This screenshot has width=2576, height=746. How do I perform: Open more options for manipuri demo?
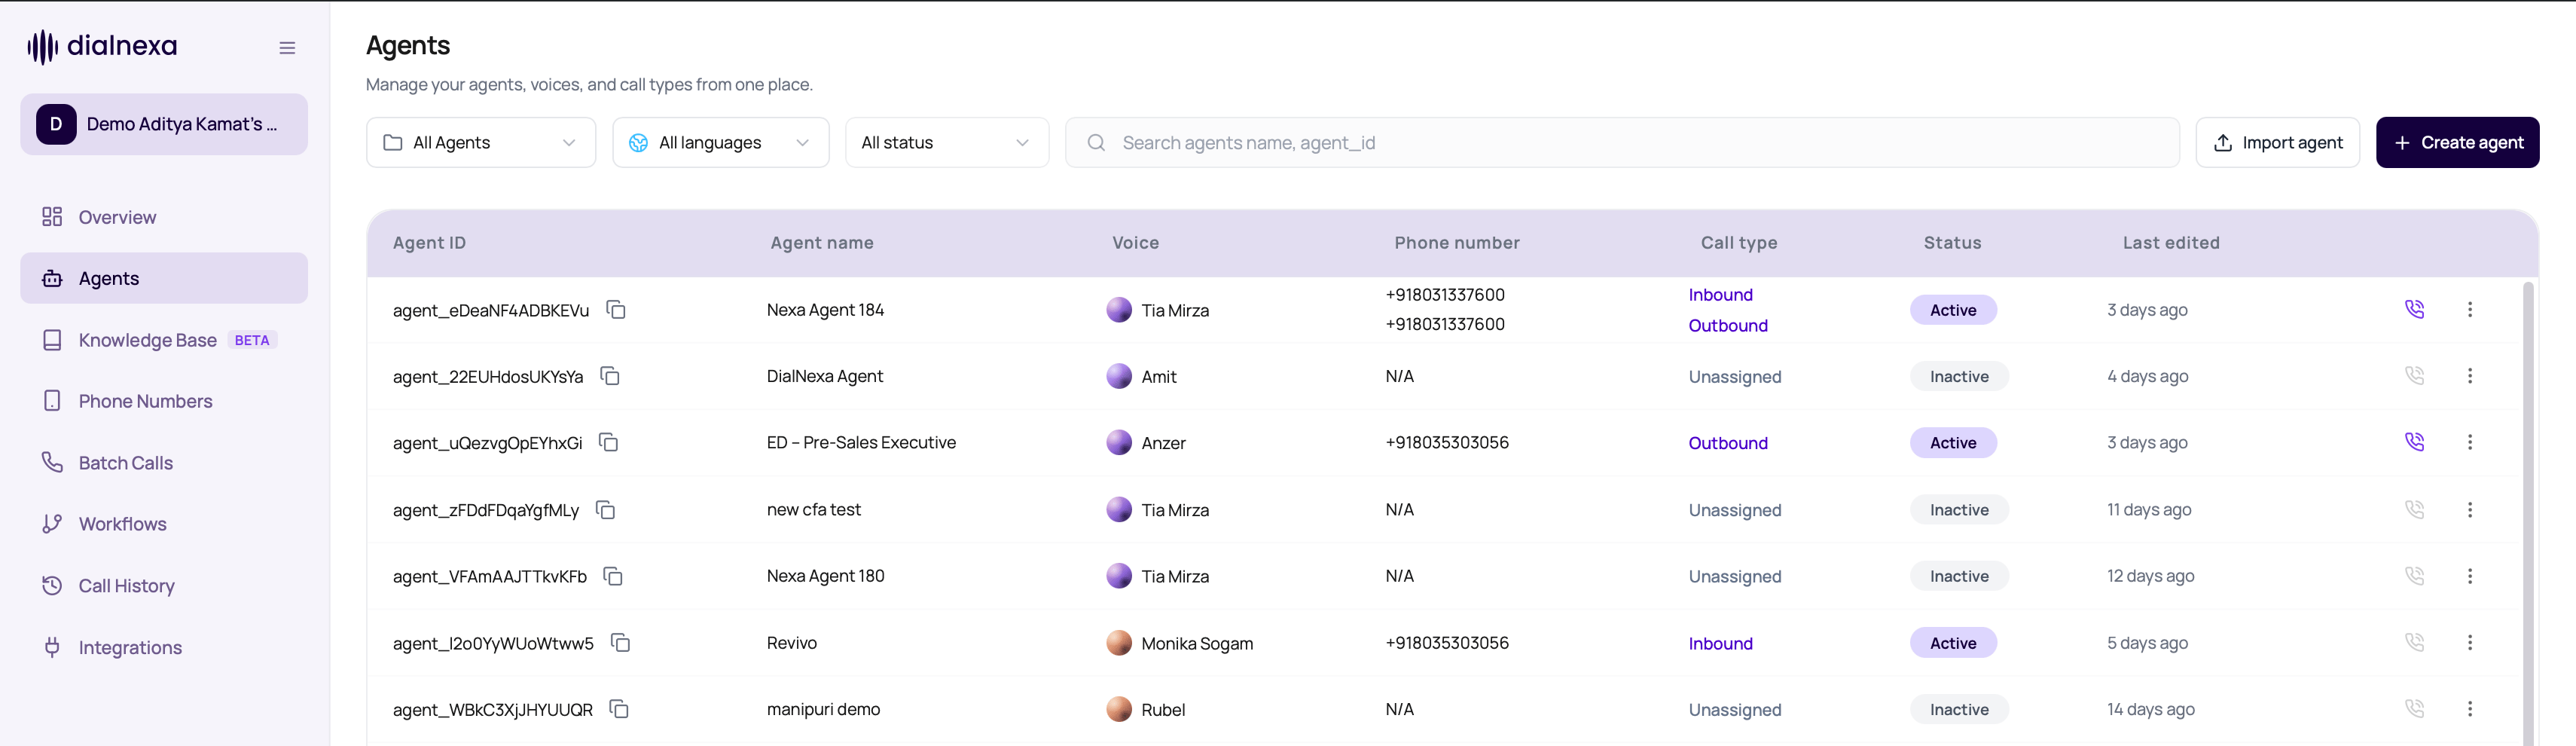click(x=2469, y=709)
